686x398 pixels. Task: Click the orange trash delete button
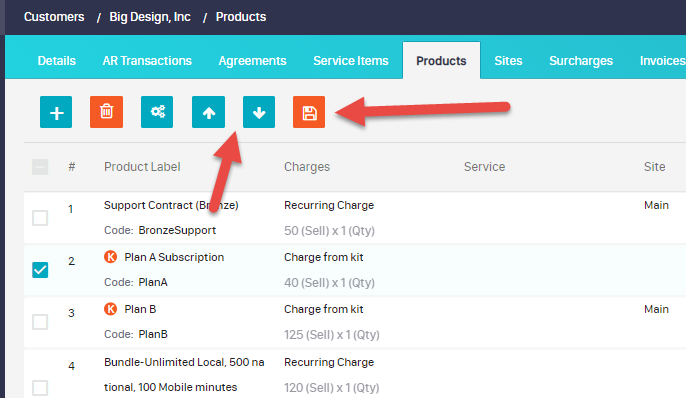(106, 112)
